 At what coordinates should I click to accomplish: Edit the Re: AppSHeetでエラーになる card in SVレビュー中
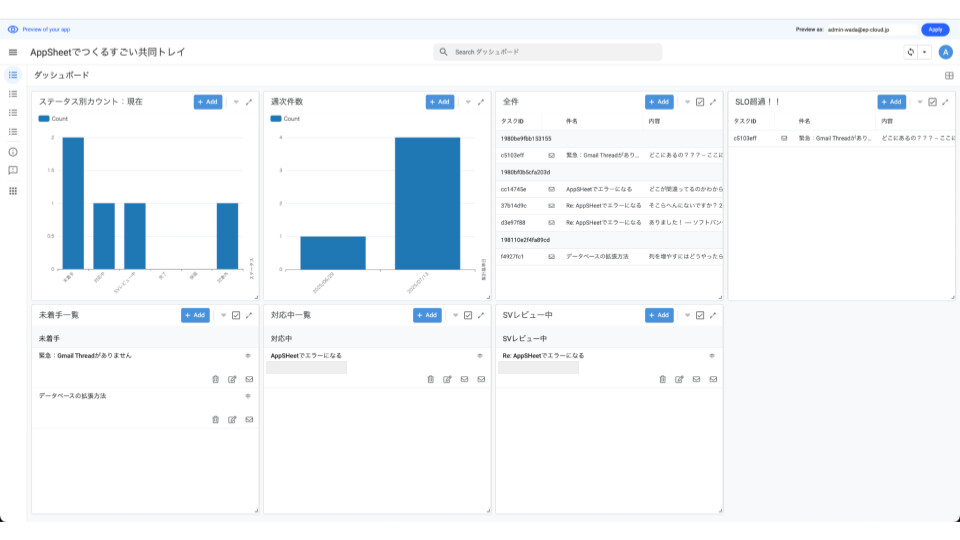point(680,380)
